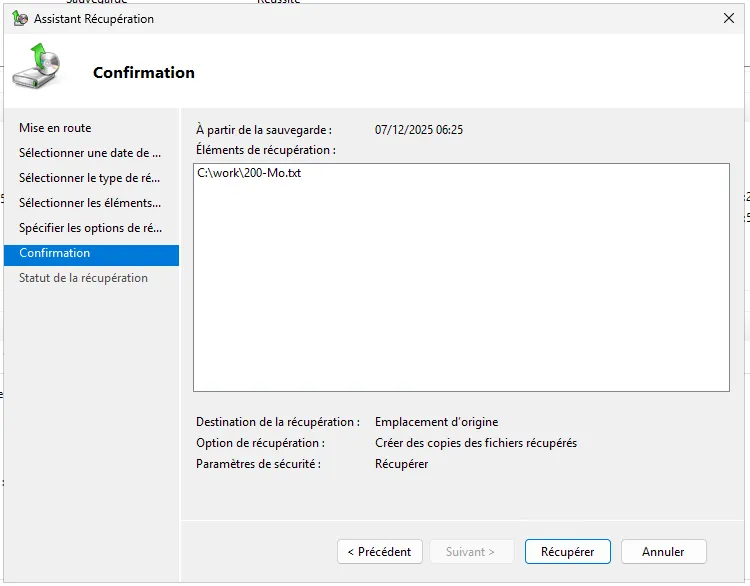
Task: Select the Sélectionner le type step
Action: click(x=90, y=178)
